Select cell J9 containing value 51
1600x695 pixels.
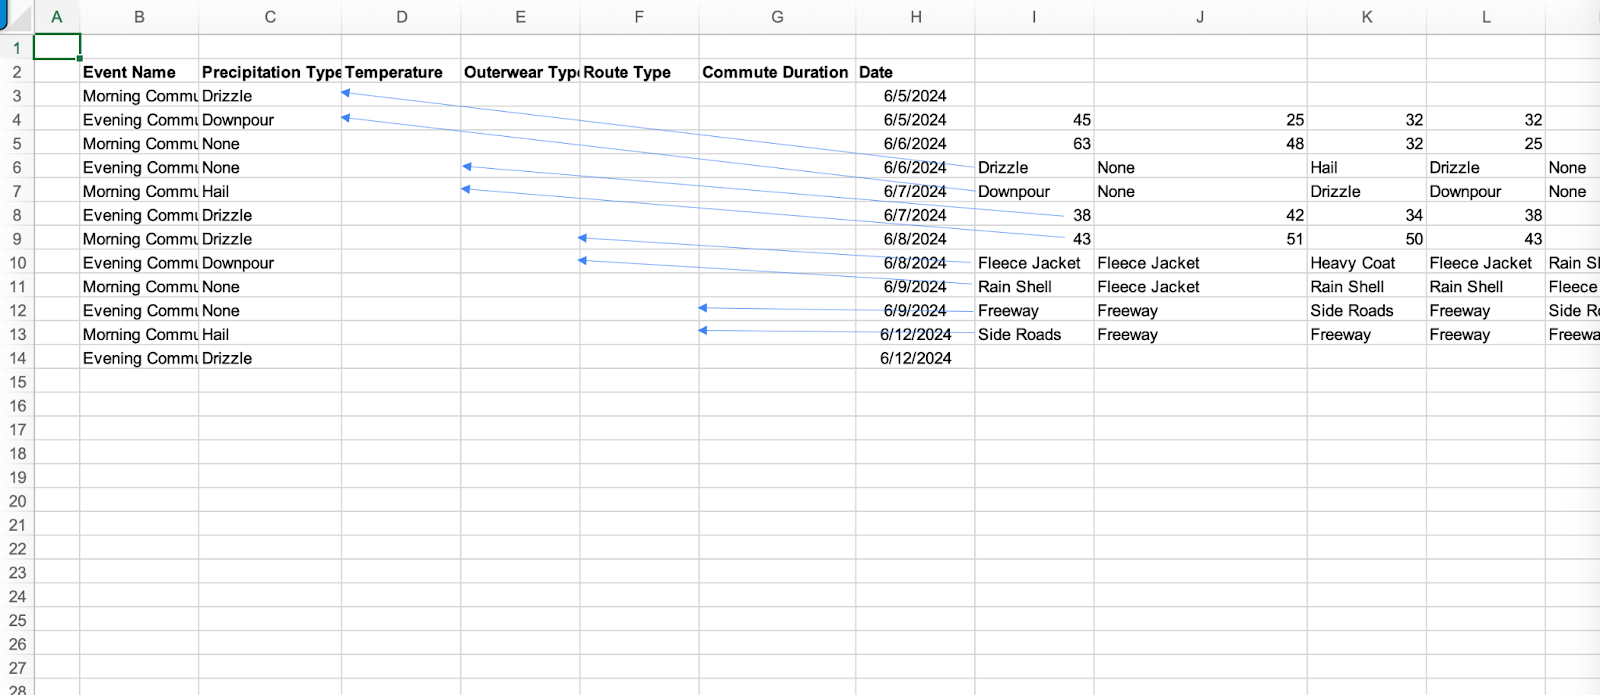click(x=1200, y=239)
